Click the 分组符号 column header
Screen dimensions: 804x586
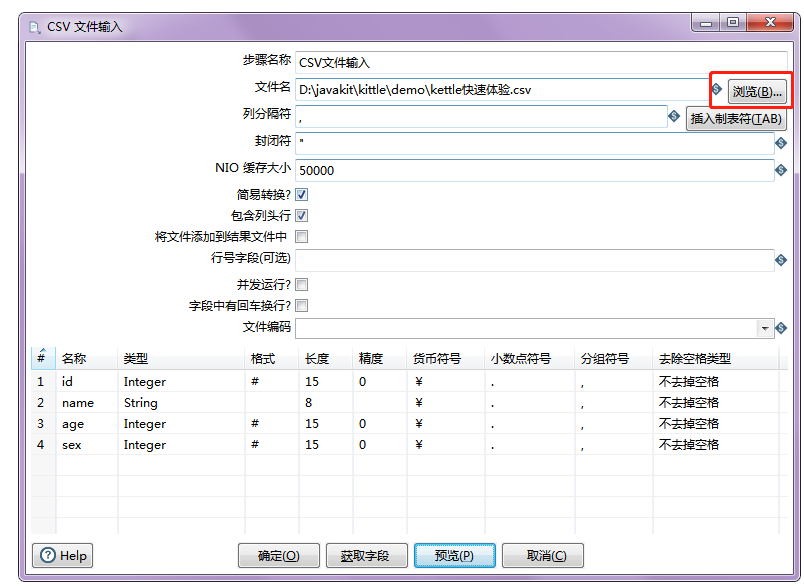tap(613, 358)
